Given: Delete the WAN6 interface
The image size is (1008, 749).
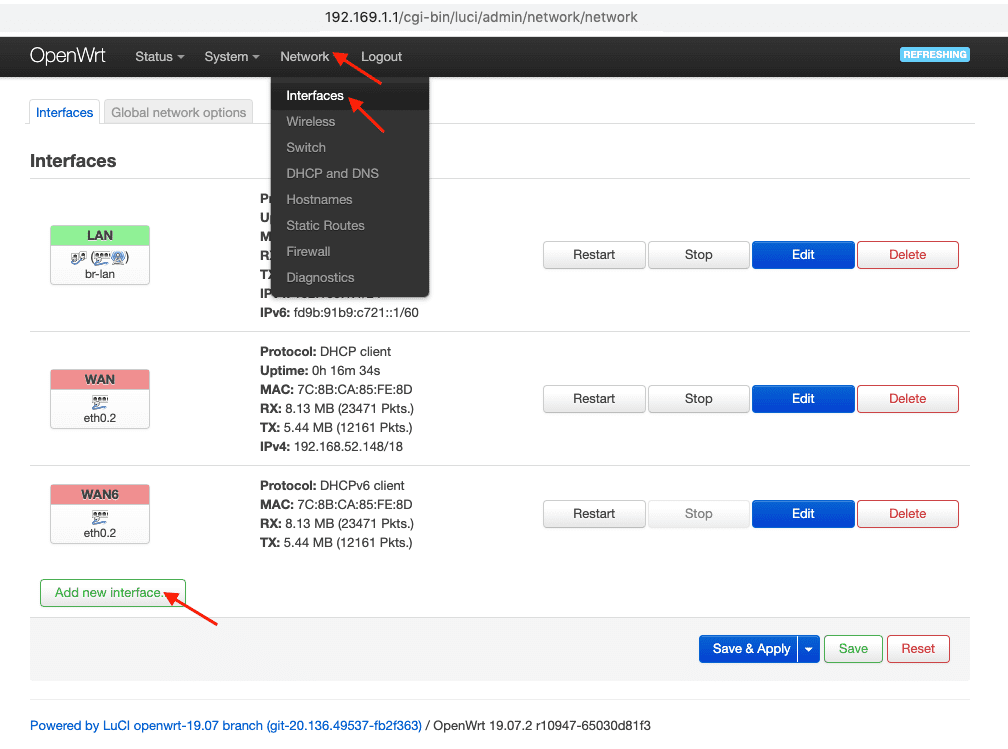Looking at the screenshot, I should tap(907, 514).
